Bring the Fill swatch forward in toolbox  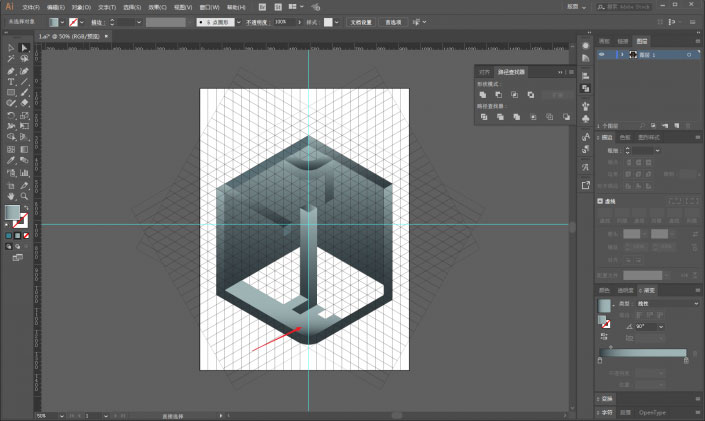(x=13, y=212)
